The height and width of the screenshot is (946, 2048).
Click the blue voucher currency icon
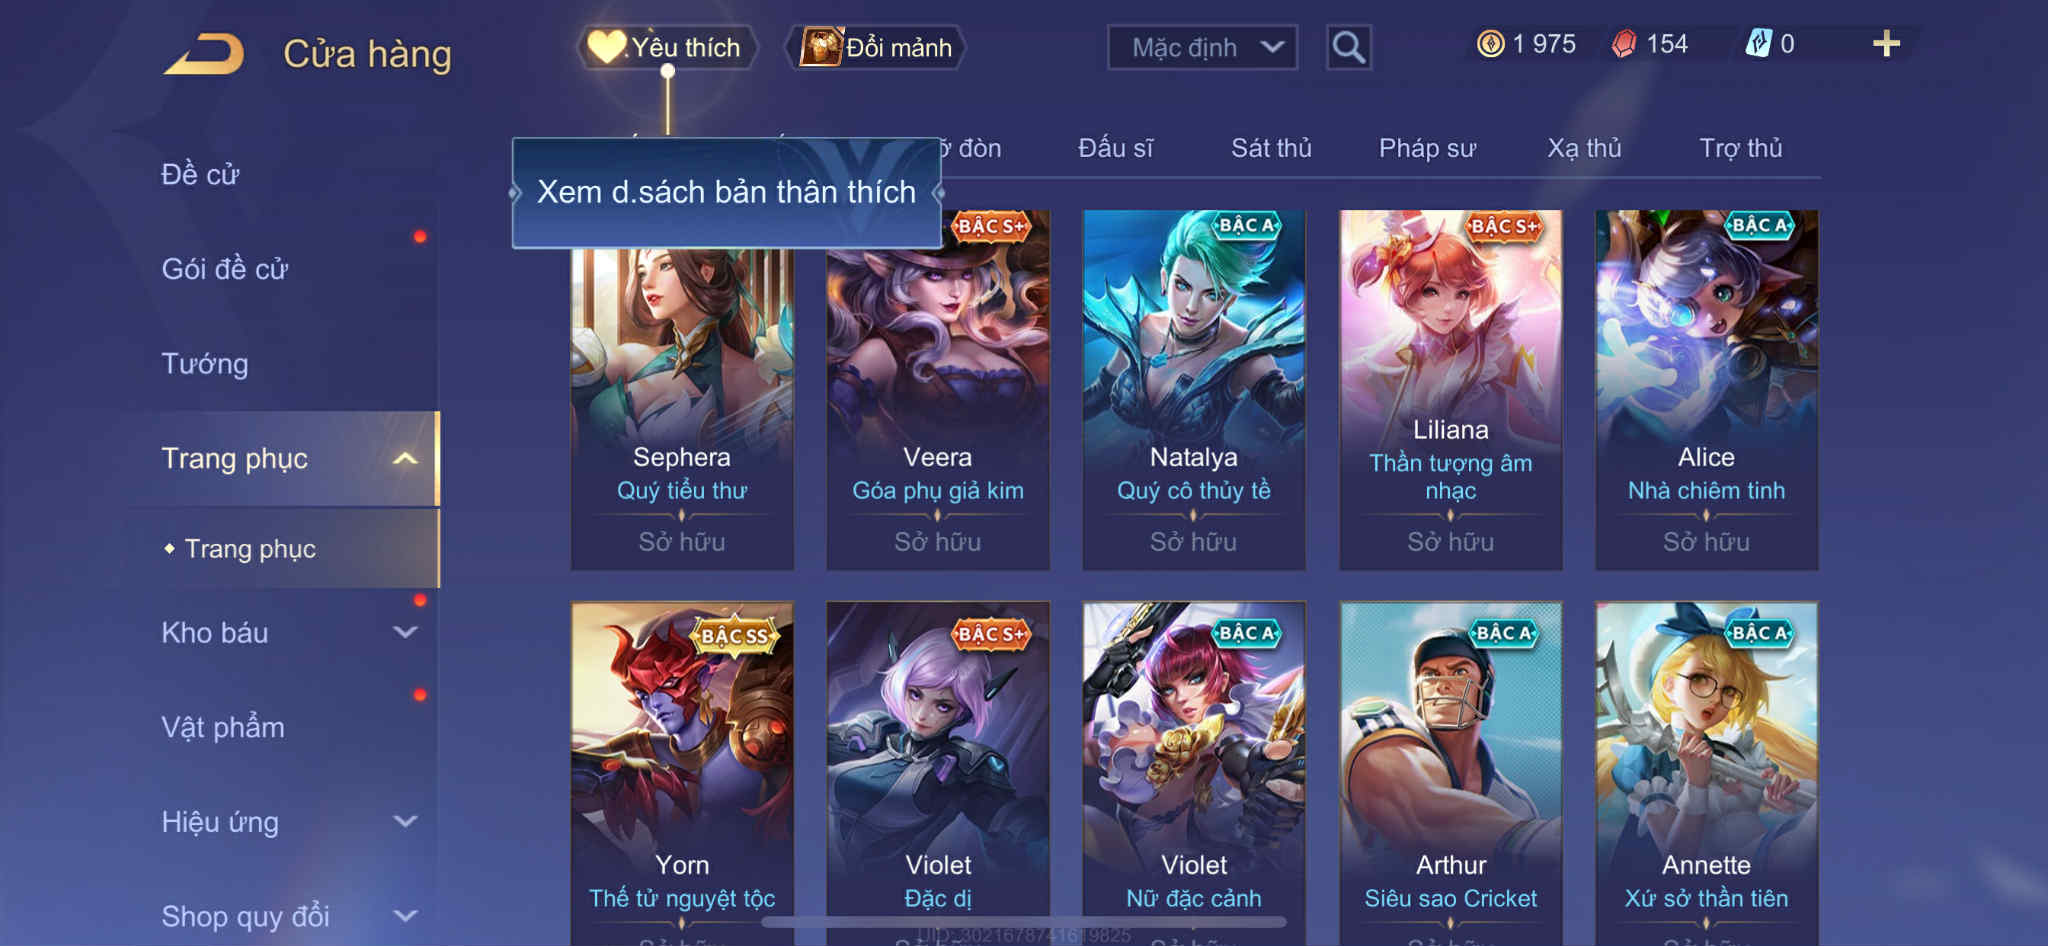[x=1758, y=44]
